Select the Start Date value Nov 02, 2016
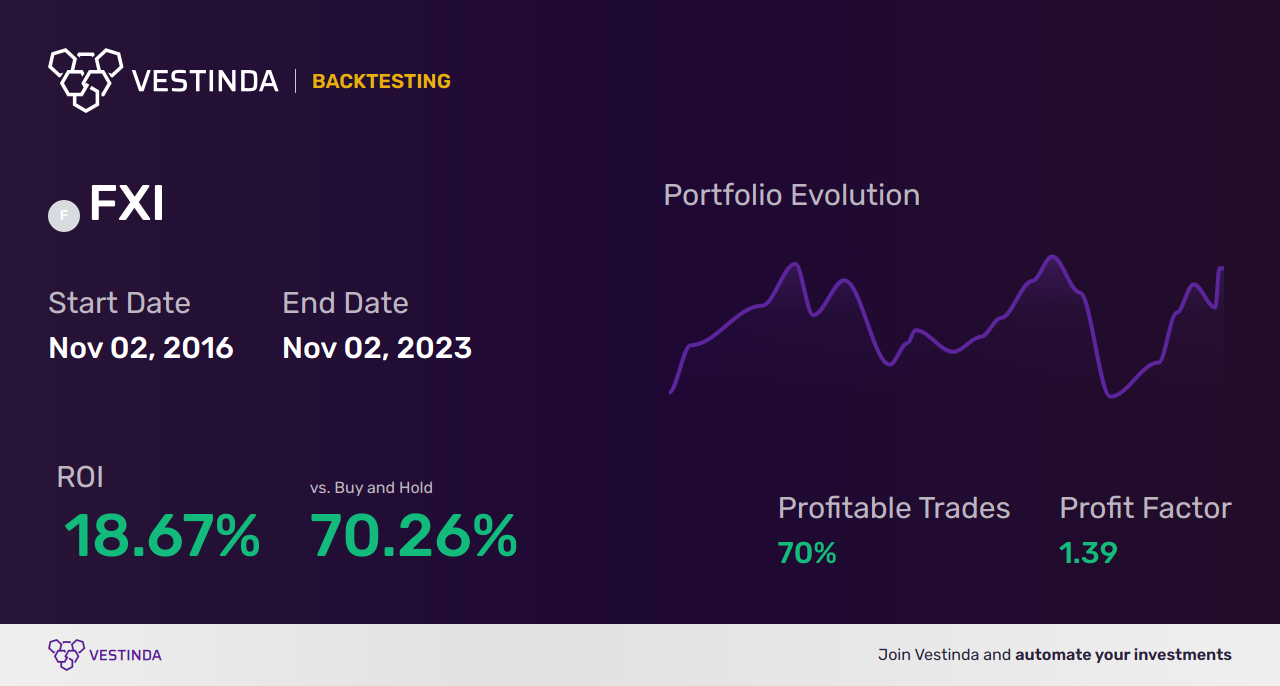This screenshot has height=686, width=1280. [x=141, y=348]
